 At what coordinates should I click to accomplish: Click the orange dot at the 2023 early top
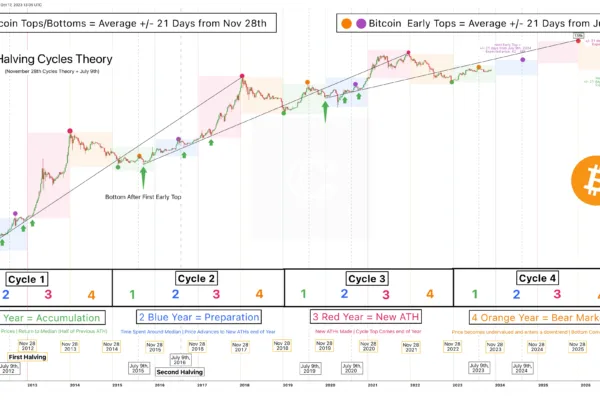[x=479, y=67]
